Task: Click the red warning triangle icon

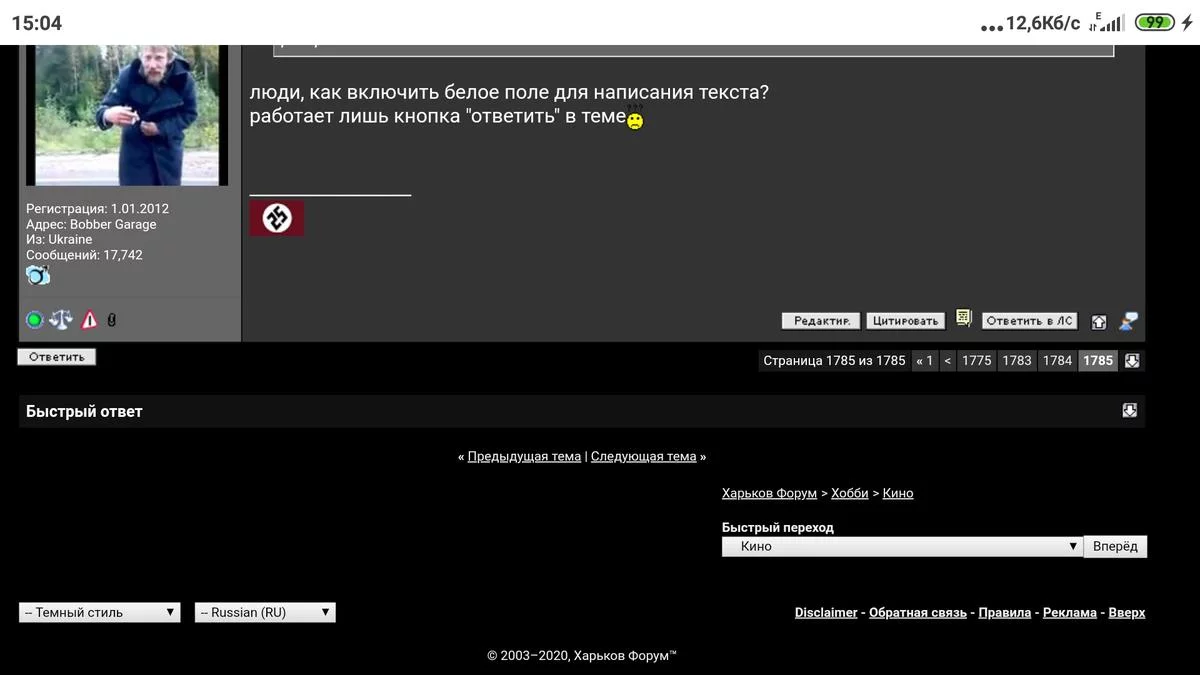Action: point(89,320)
